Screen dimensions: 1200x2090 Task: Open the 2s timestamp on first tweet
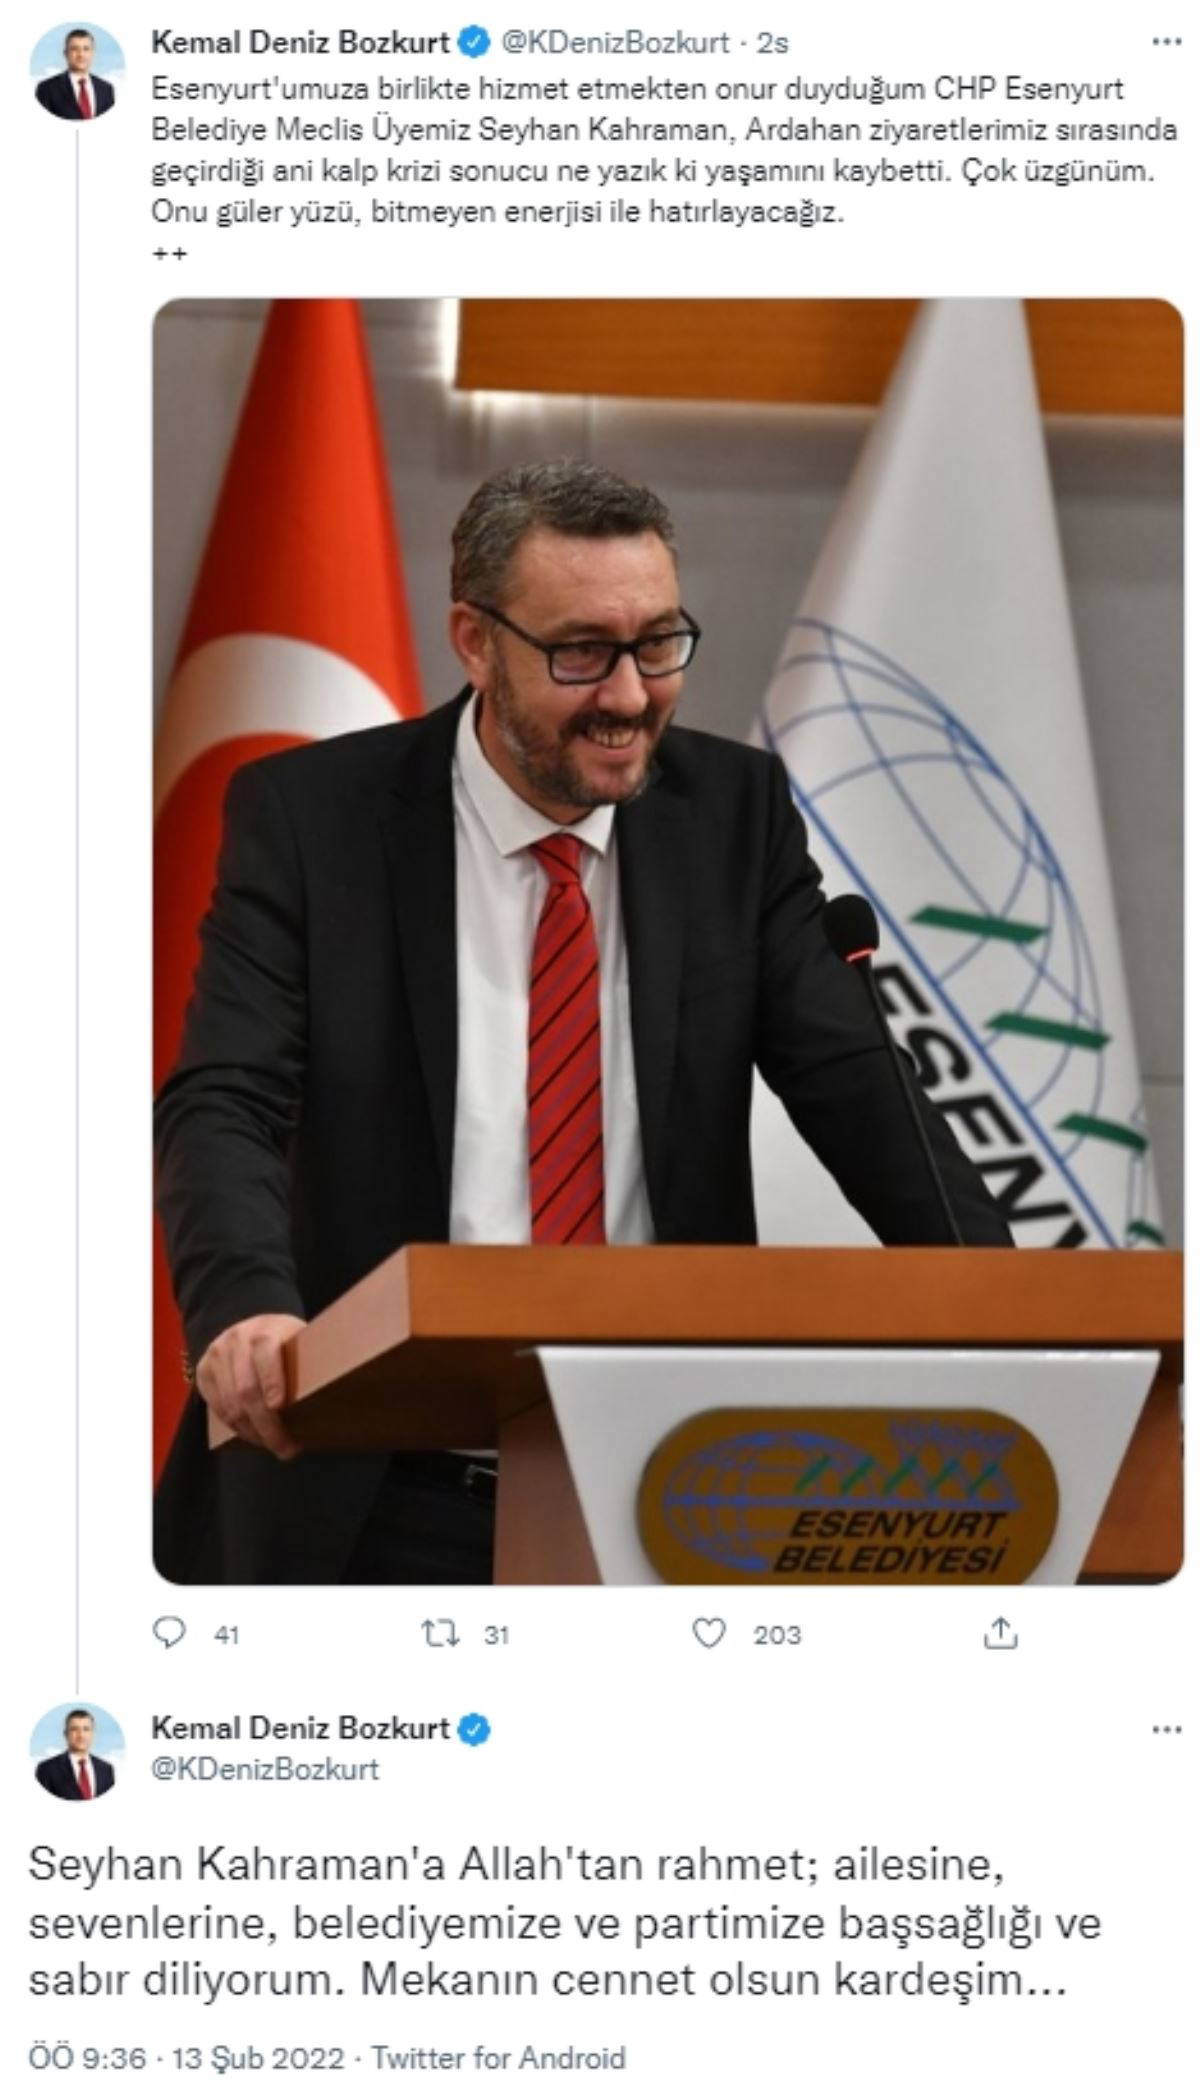point(772,43)
